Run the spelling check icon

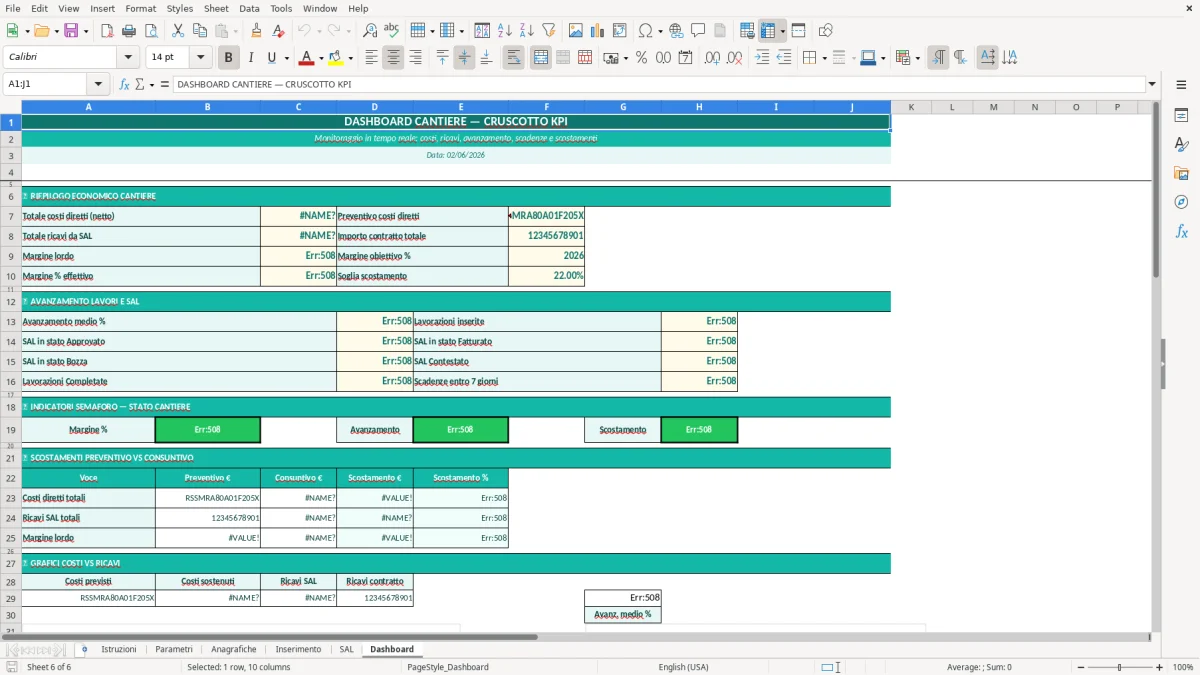click(x=392, y=30)
